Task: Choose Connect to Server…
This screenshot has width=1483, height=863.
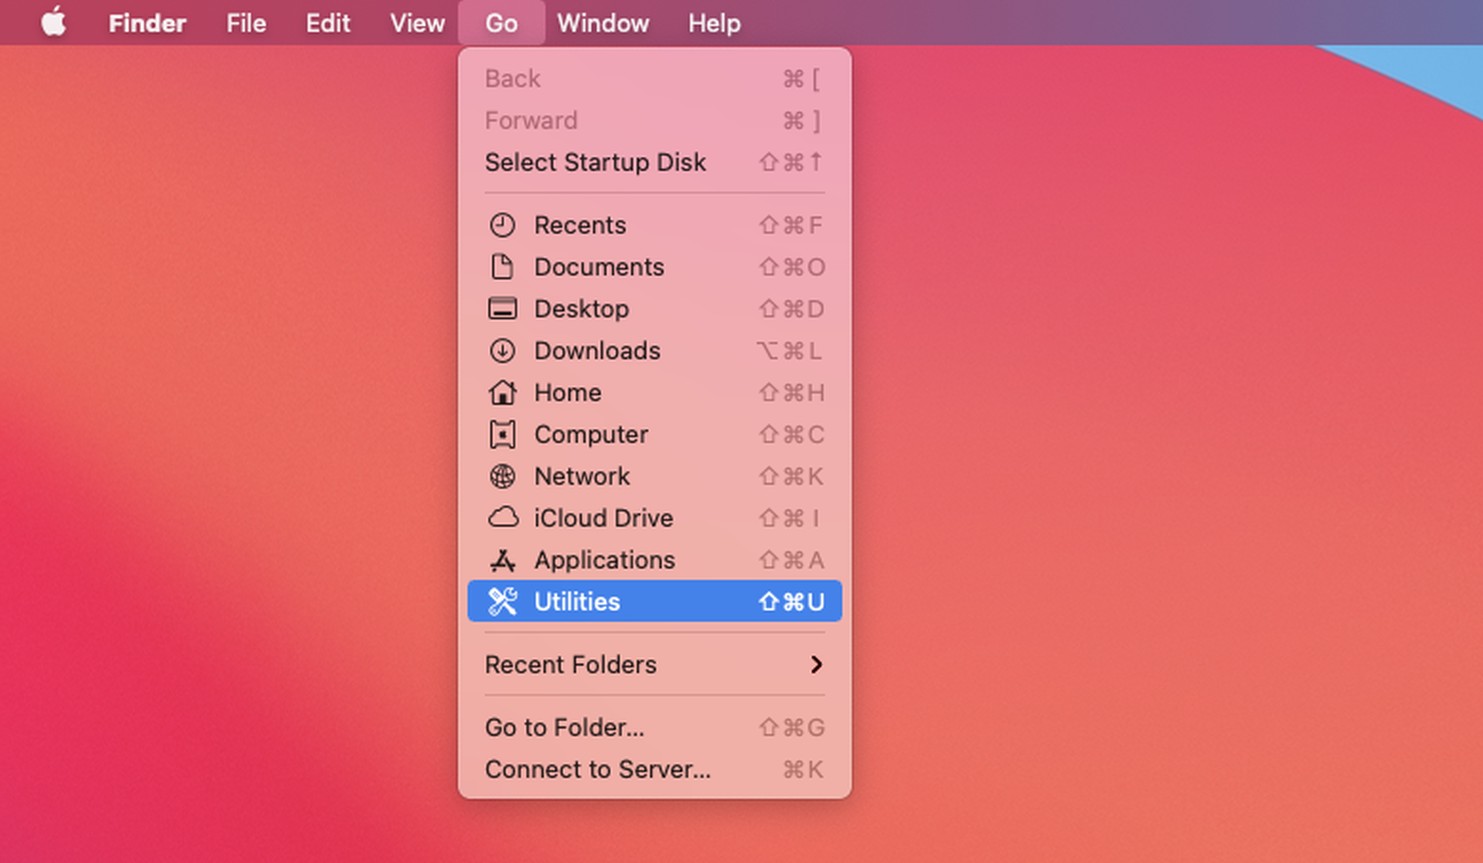Action: coord(655,769)
